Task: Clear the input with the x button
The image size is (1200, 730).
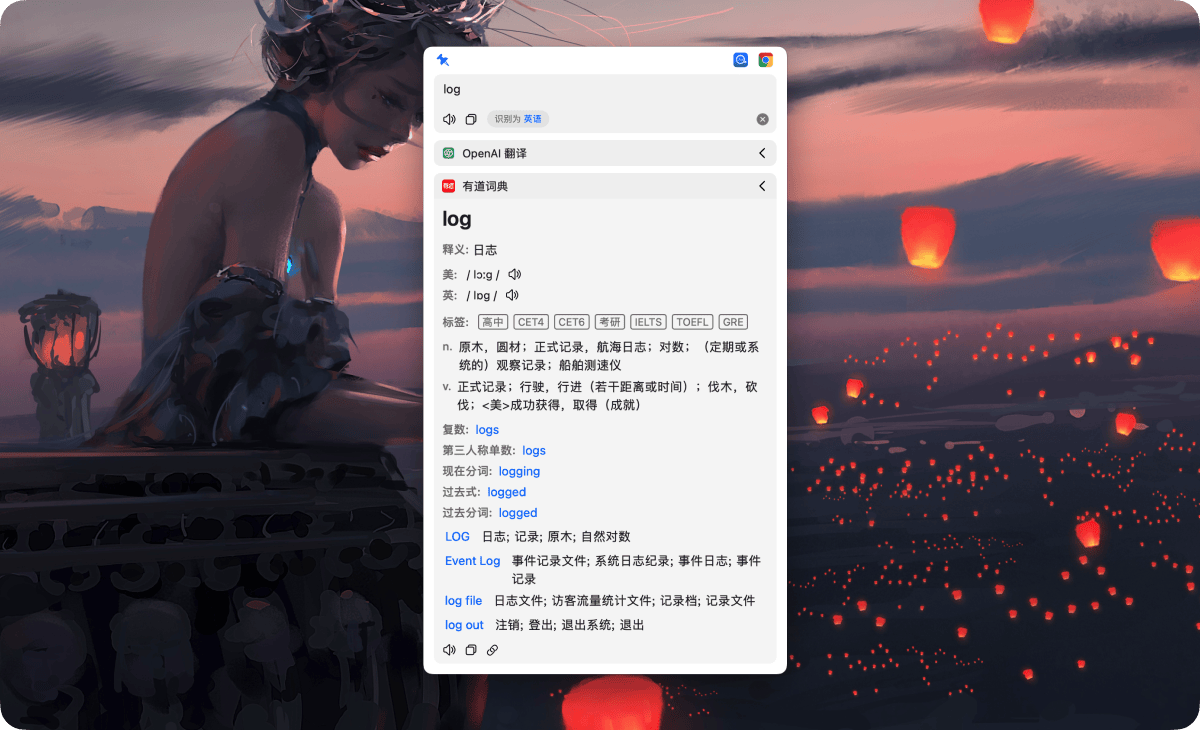Action: pyautogui.click(x=763, y=119)
